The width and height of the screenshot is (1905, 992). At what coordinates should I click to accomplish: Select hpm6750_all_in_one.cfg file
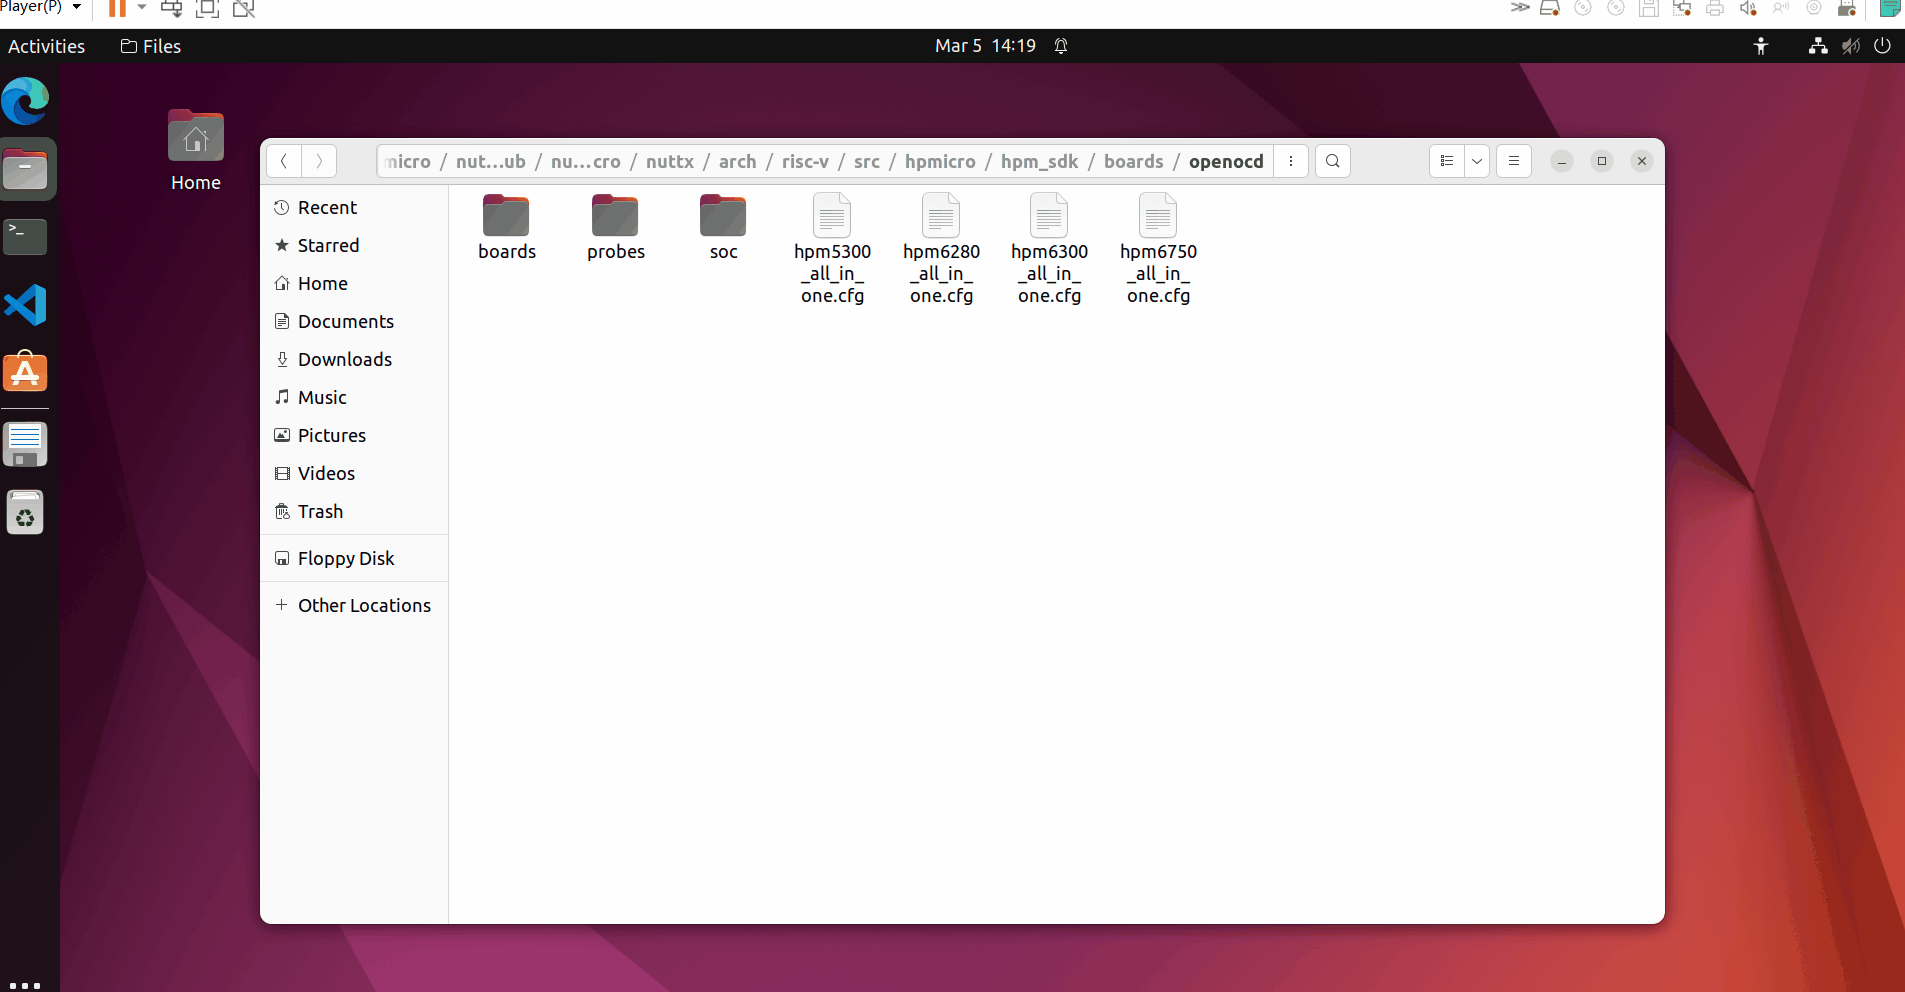[x=1158, y=248]
